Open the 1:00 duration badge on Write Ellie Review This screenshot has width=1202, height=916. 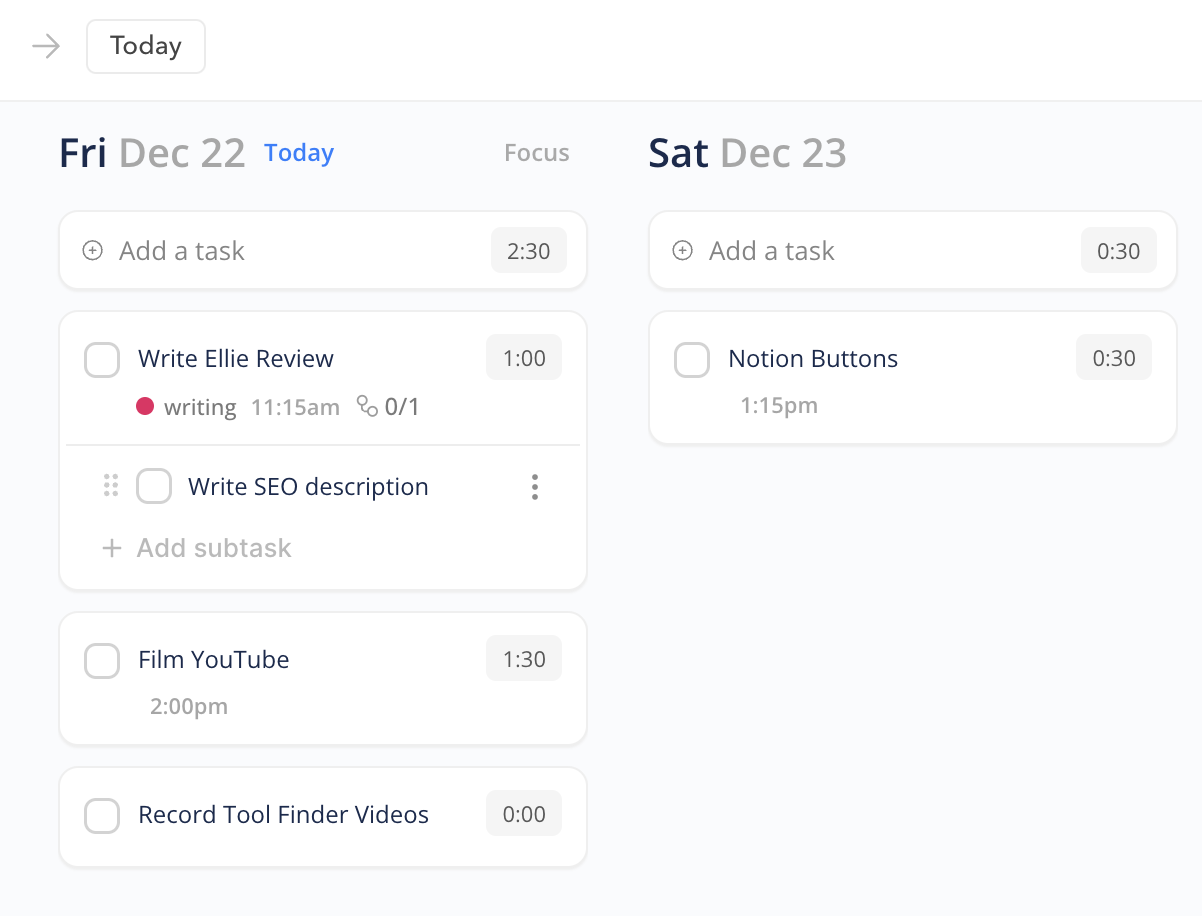tap(523, 357)
